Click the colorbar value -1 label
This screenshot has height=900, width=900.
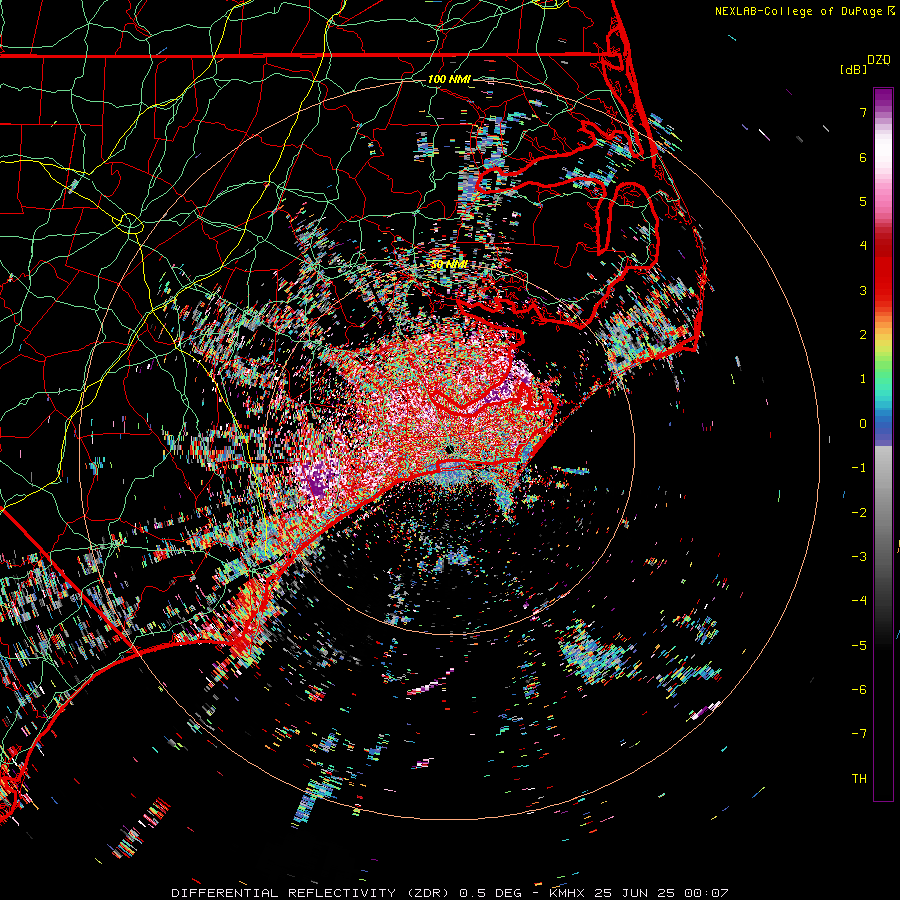click(x=859, y=468)
